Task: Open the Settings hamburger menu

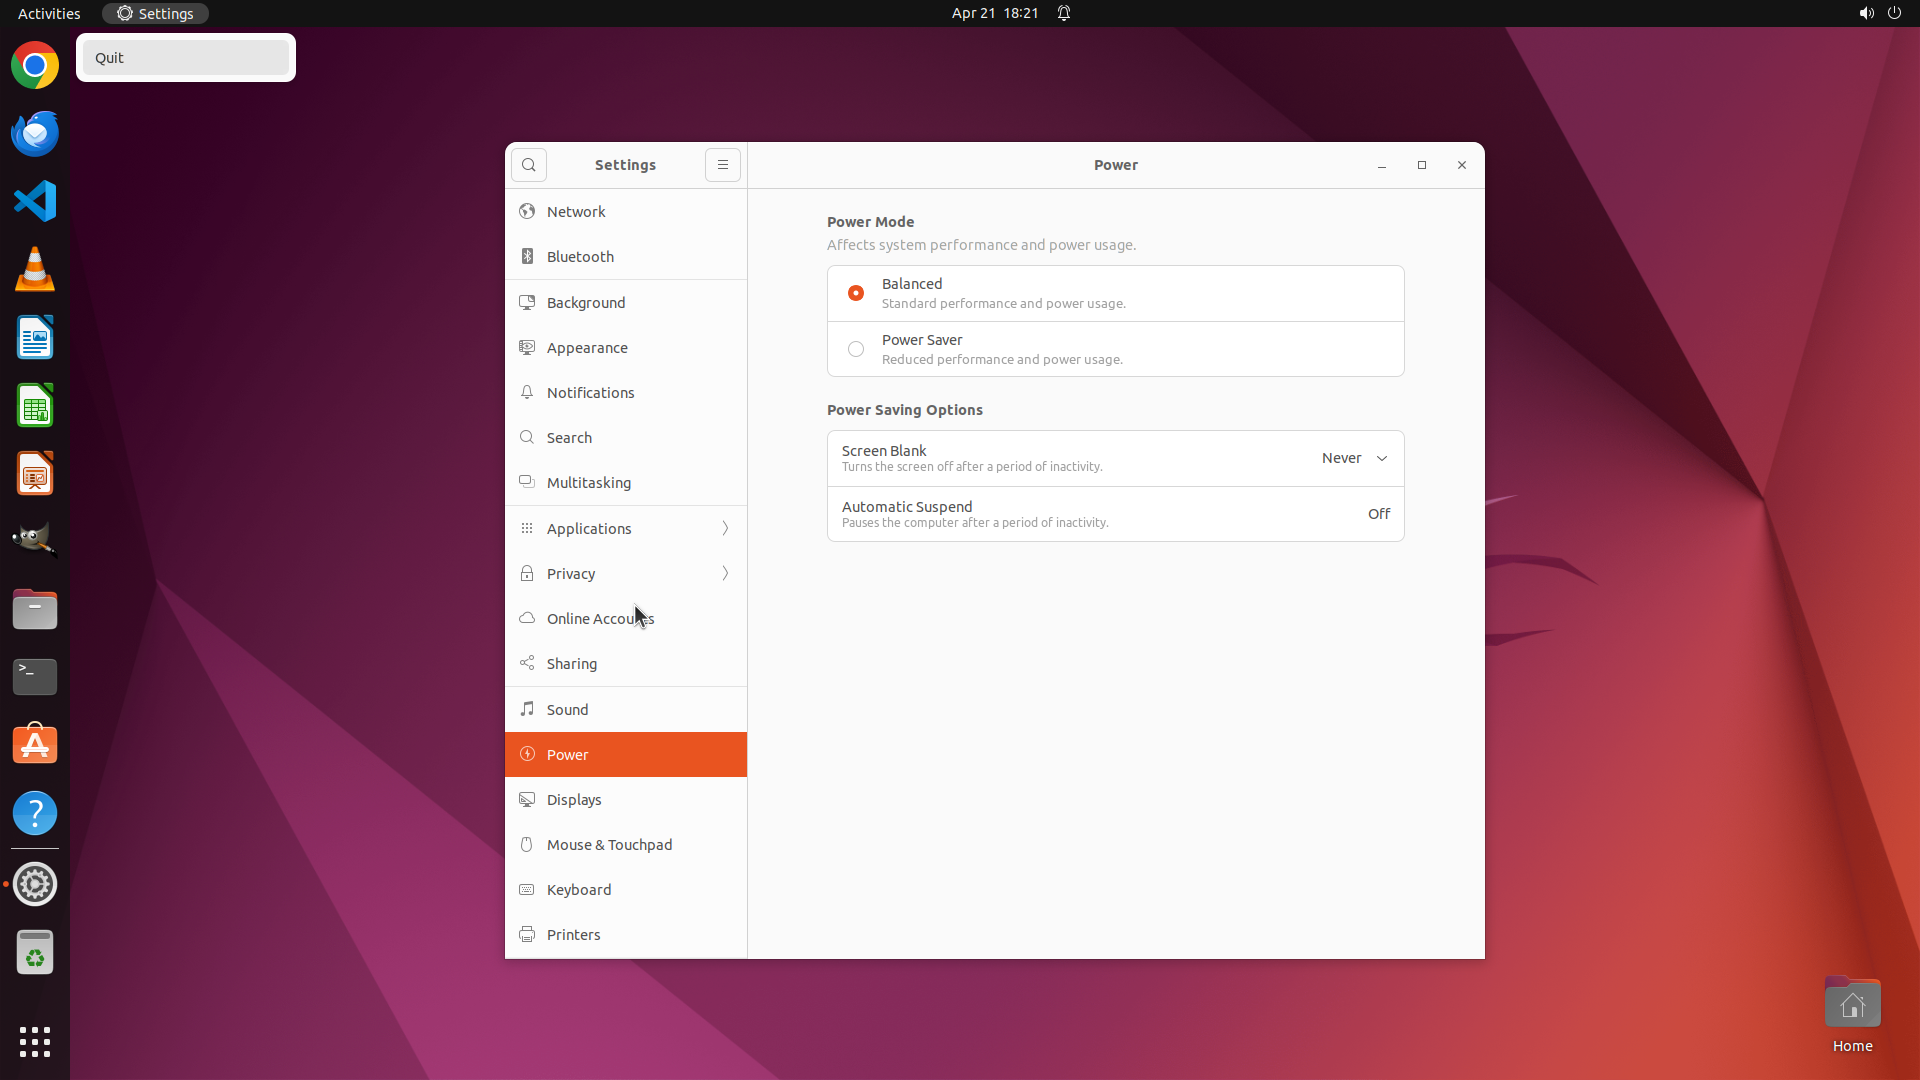Action: pyautogui.click(x=722, y=165)
